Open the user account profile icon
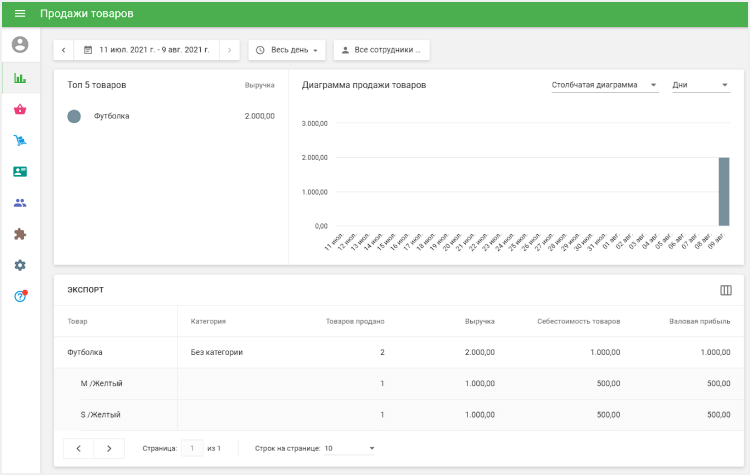This screenshot has width=750, height=475. (x=20, y=44)
